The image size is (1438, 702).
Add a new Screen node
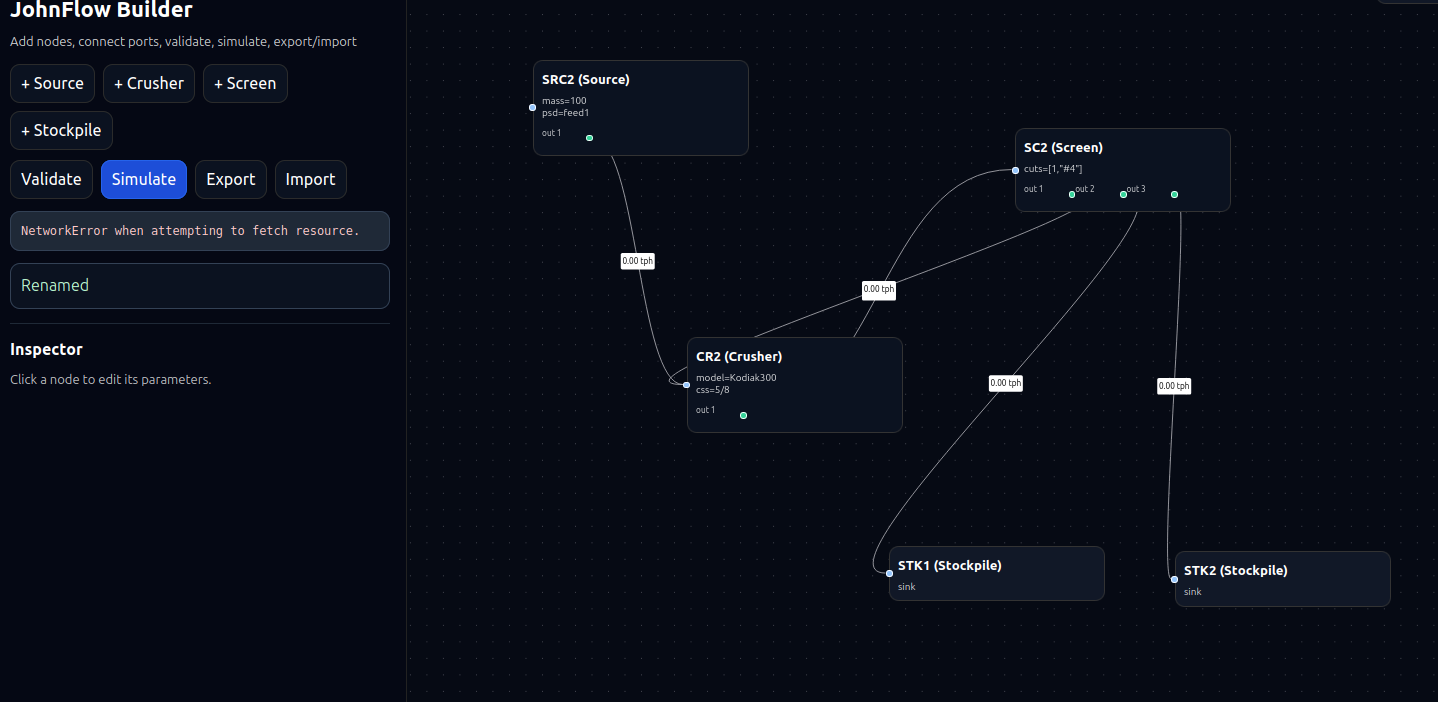tap(245, 84)
